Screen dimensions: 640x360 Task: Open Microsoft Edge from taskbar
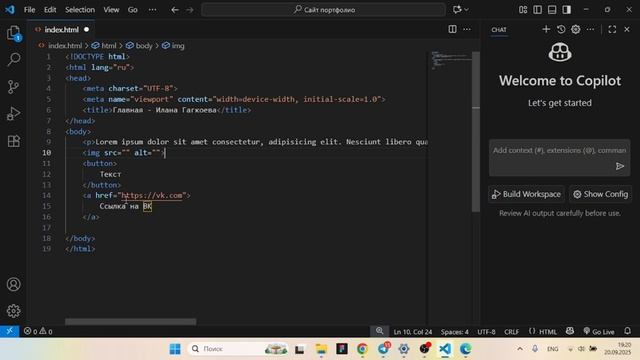[466, 349]
